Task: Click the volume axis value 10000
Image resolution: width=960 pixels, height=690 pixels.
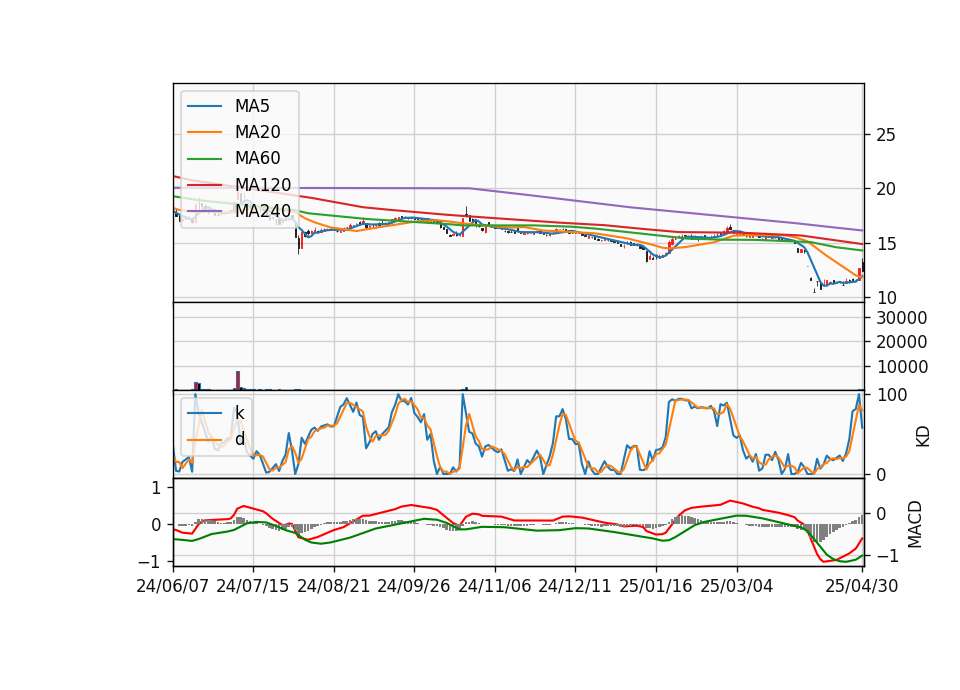Action: coord(901,367)
